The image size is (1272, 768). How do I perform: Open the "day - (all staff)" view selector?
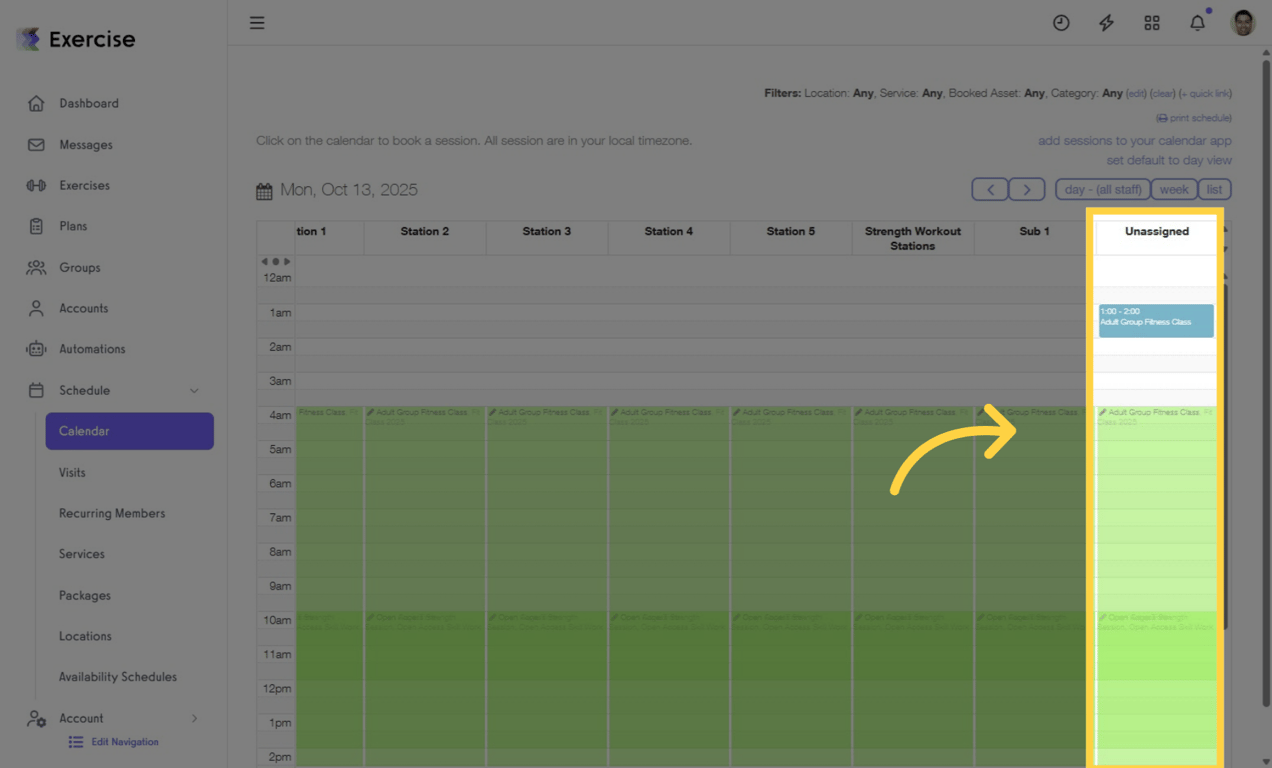tap(1102, 188)
